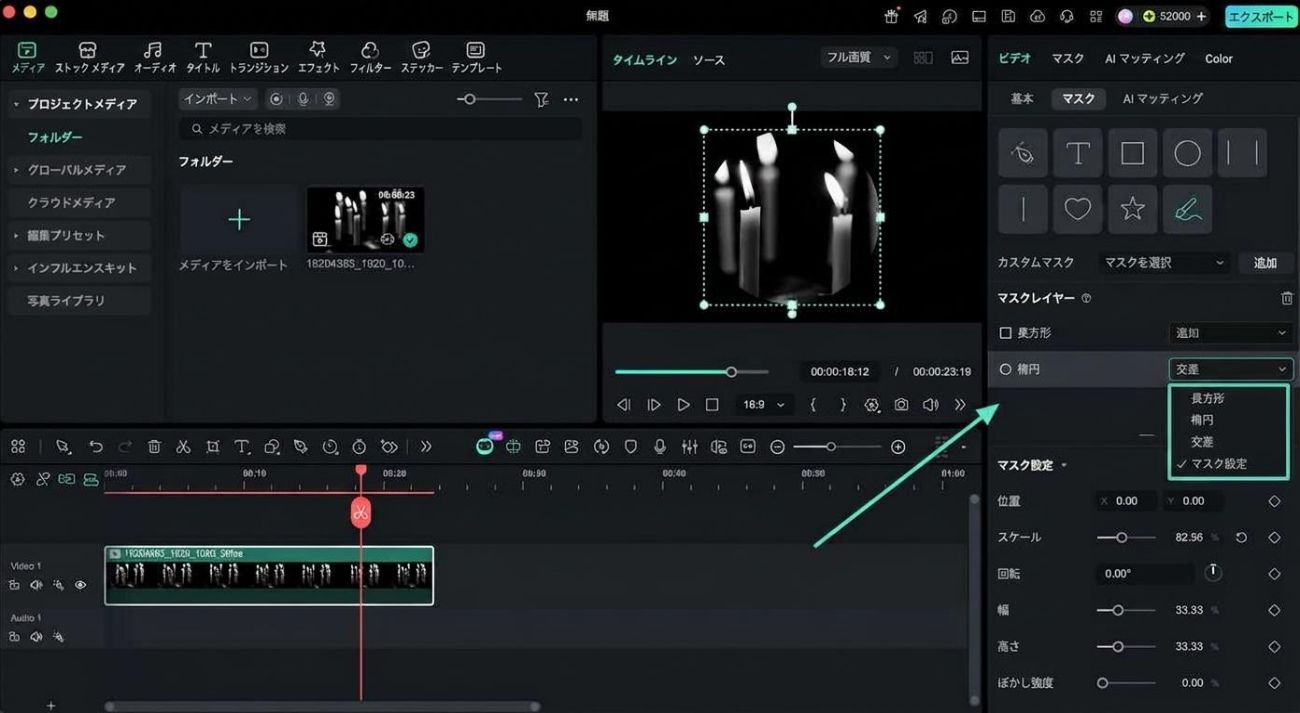The height and width of the screenshot is (713, 1300).
Task: Open the ストックメディア tab
Action: [89, 58]
